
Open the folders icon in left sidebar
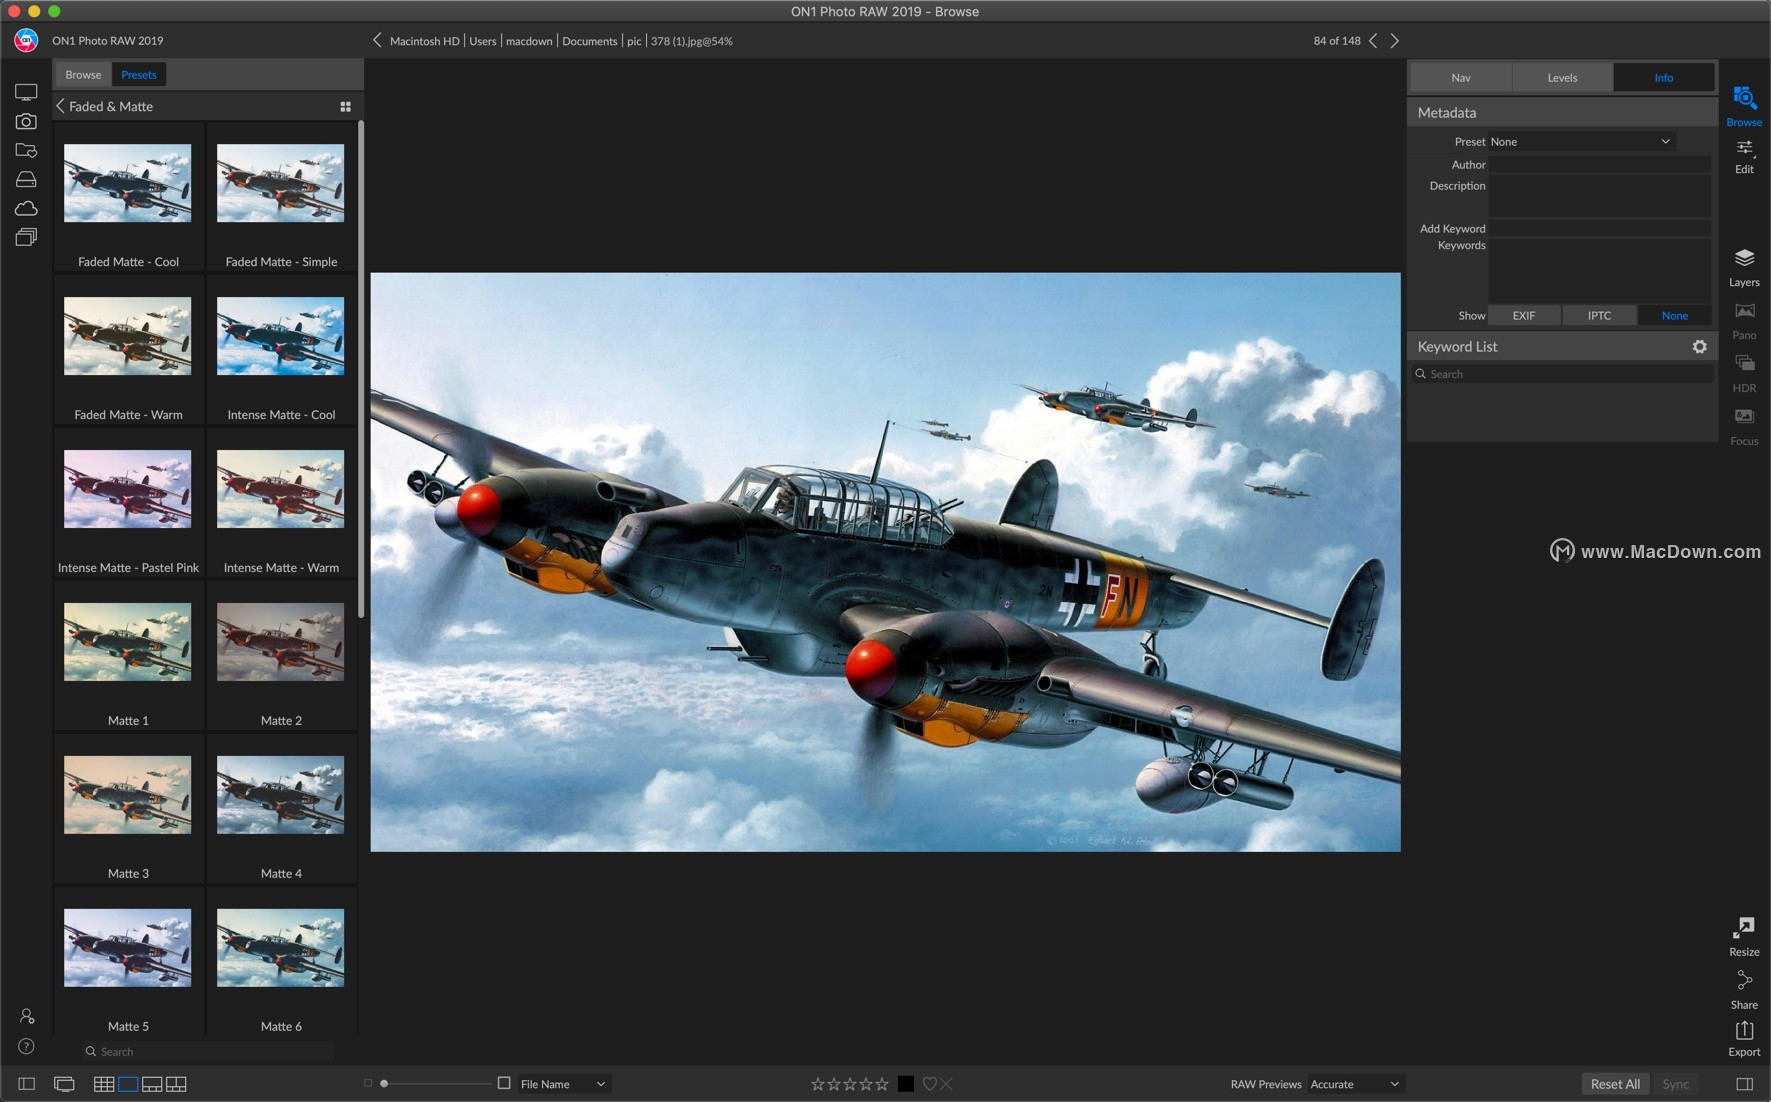[x=26, y=150]
